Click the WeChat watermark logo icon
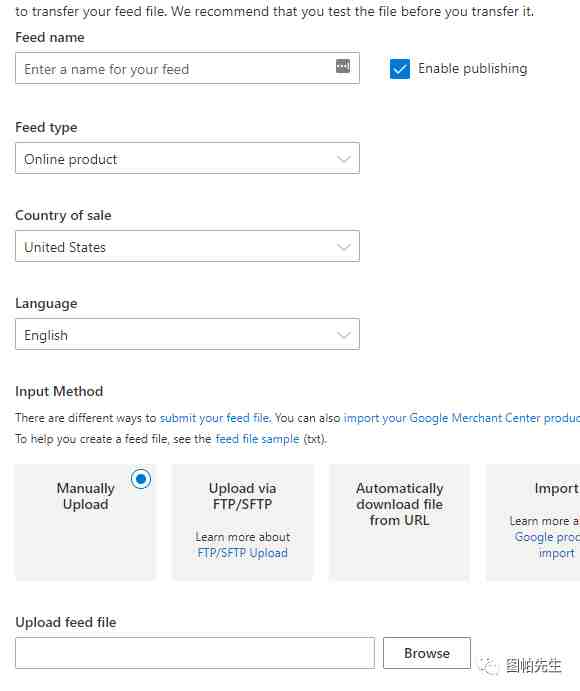The width and height of the screenshot is (580, 691). [488, 665]
